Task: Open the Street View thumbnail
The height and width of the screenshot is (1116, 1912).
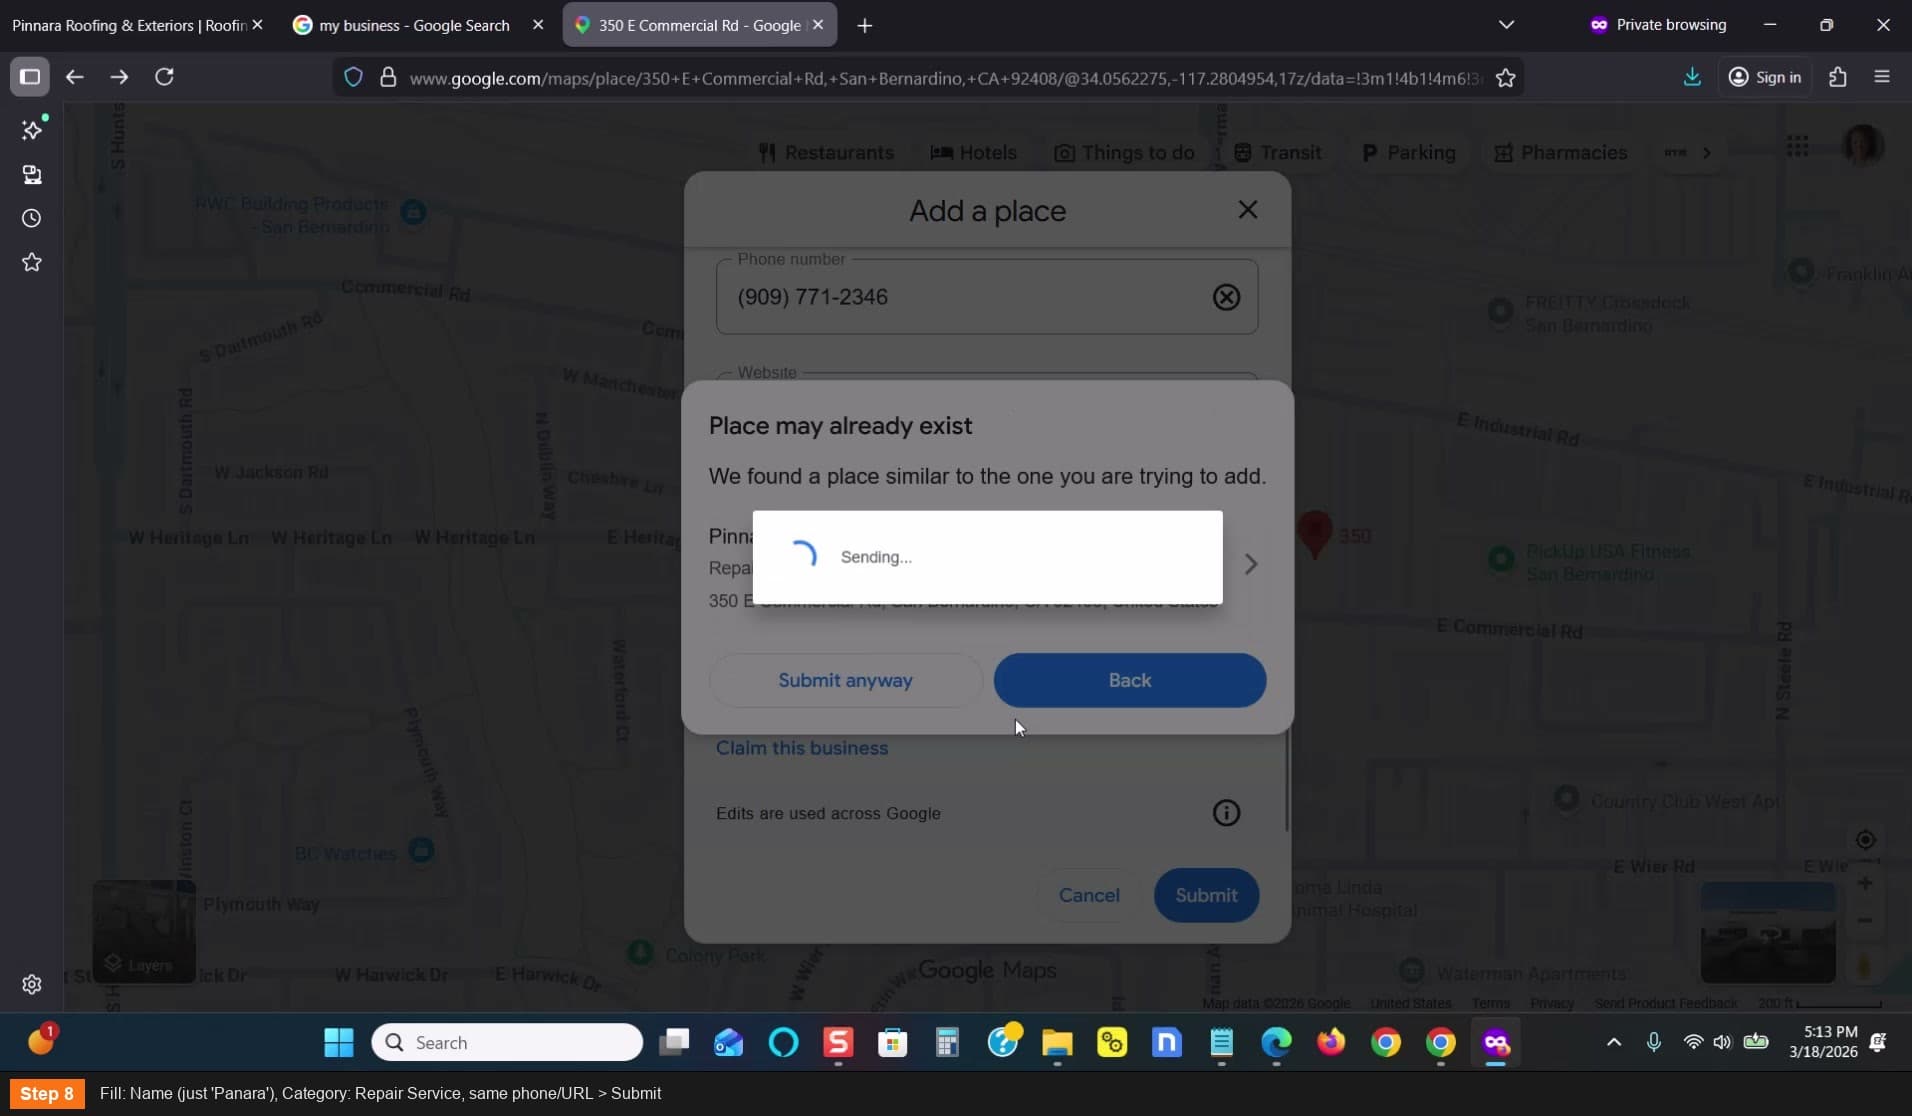Action: [x=1768, y=933]
